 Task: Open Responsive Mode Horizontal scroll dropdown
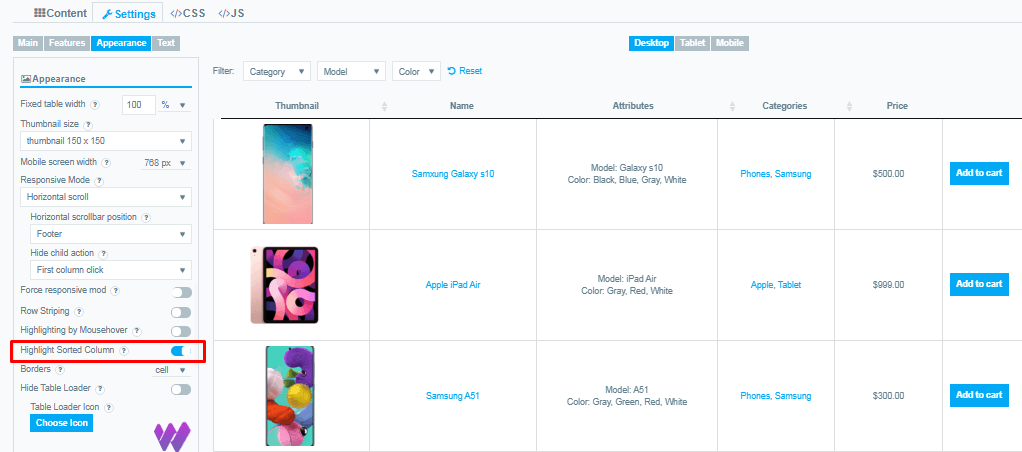tap(106, 196)
